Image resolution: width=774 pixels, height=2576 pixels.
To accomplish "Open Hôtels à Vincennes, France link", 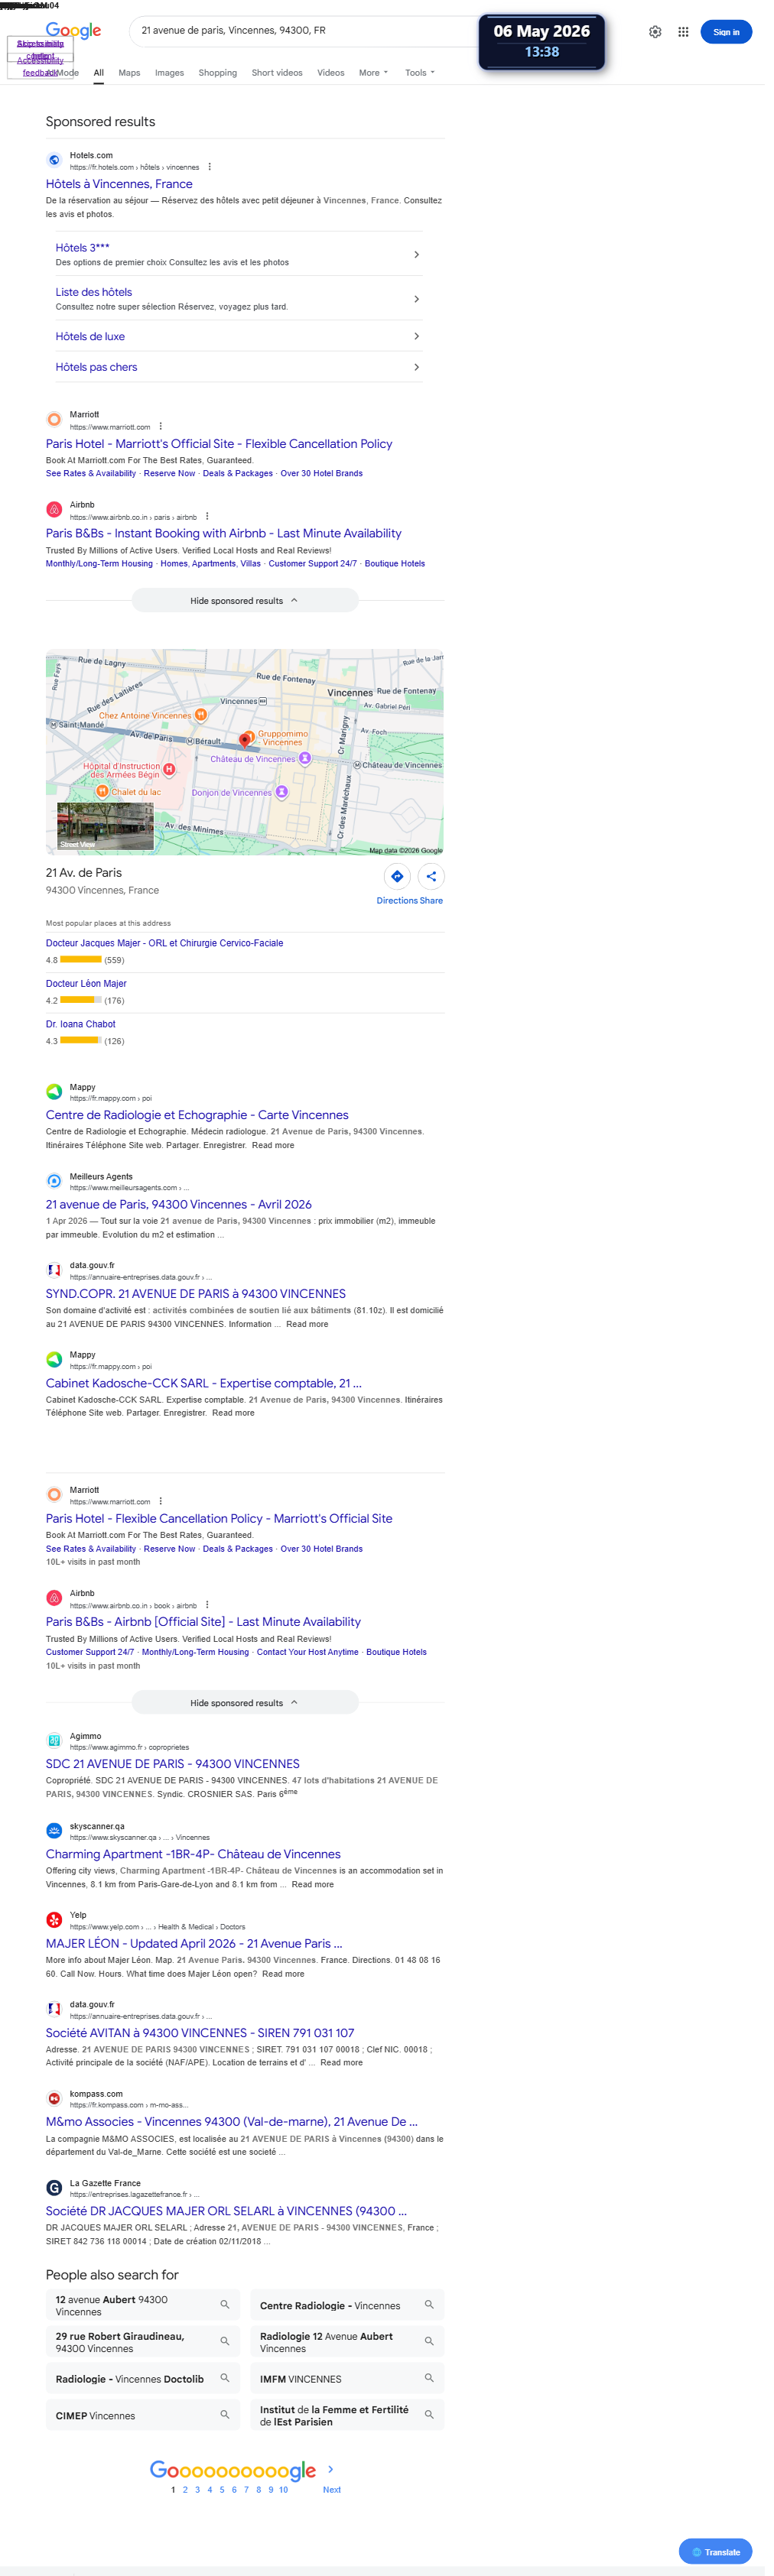I will [x=119, y=184].
